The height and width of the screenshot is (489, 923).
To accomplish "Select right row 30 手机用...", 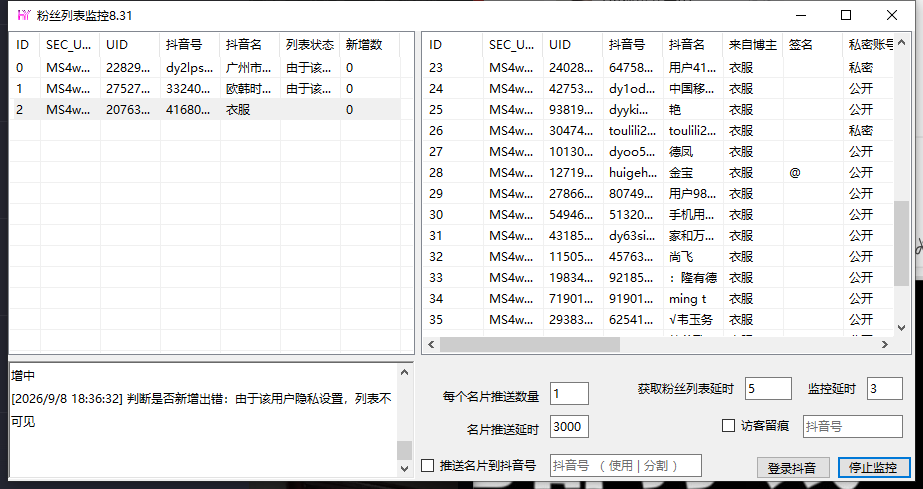I will [659, 215].
